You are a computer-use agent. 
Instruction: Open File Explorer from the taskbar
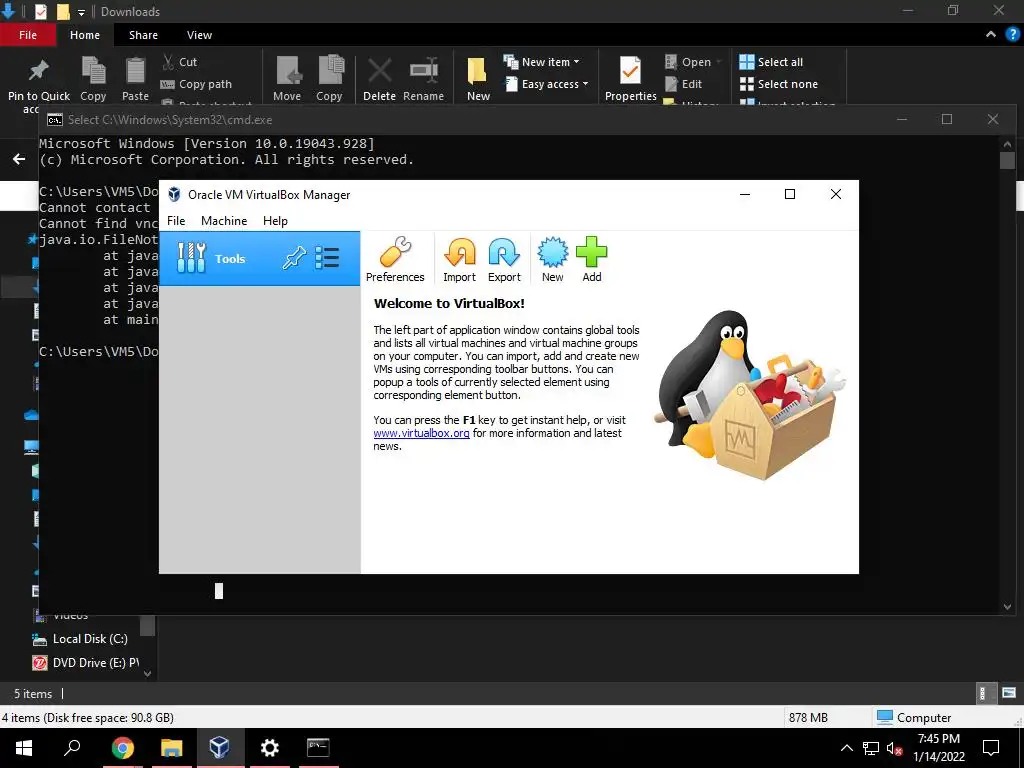171,747
